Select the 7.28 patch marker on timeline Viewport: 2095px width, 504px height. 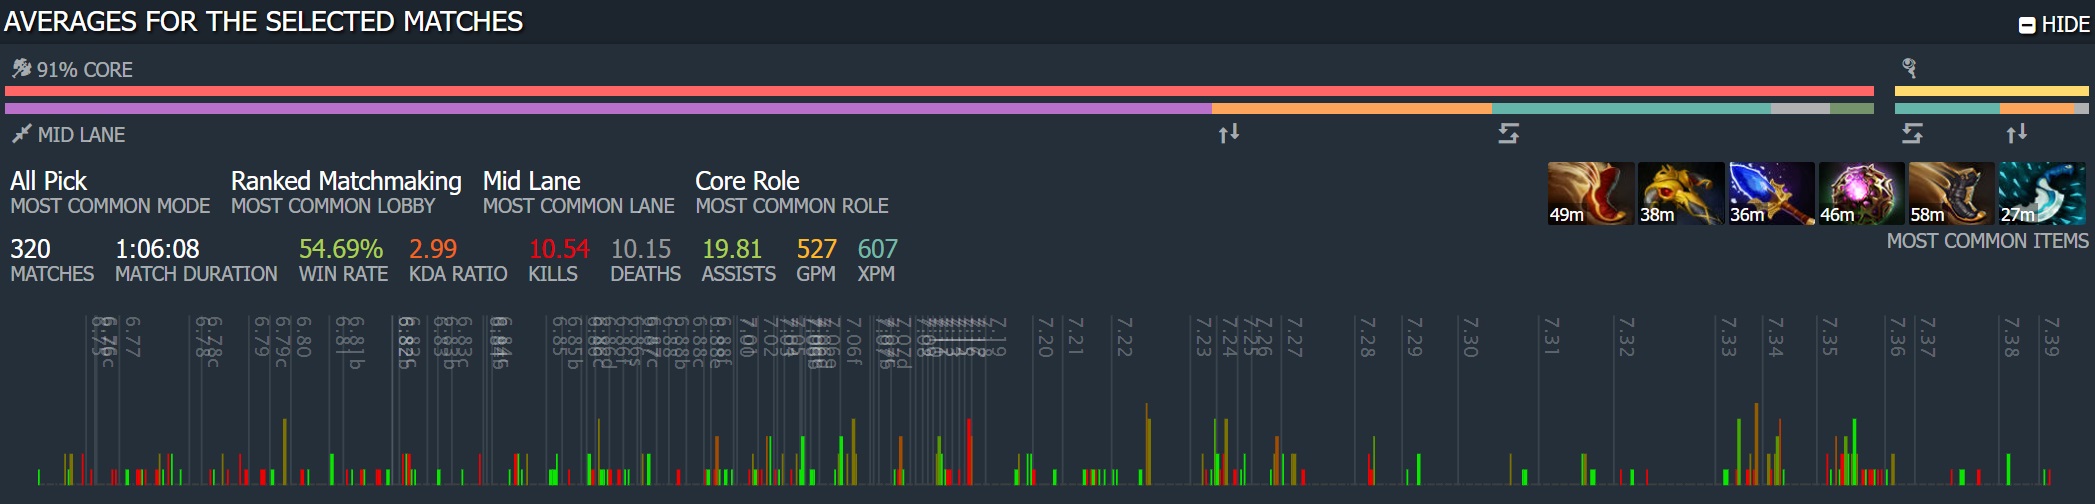1367,337
